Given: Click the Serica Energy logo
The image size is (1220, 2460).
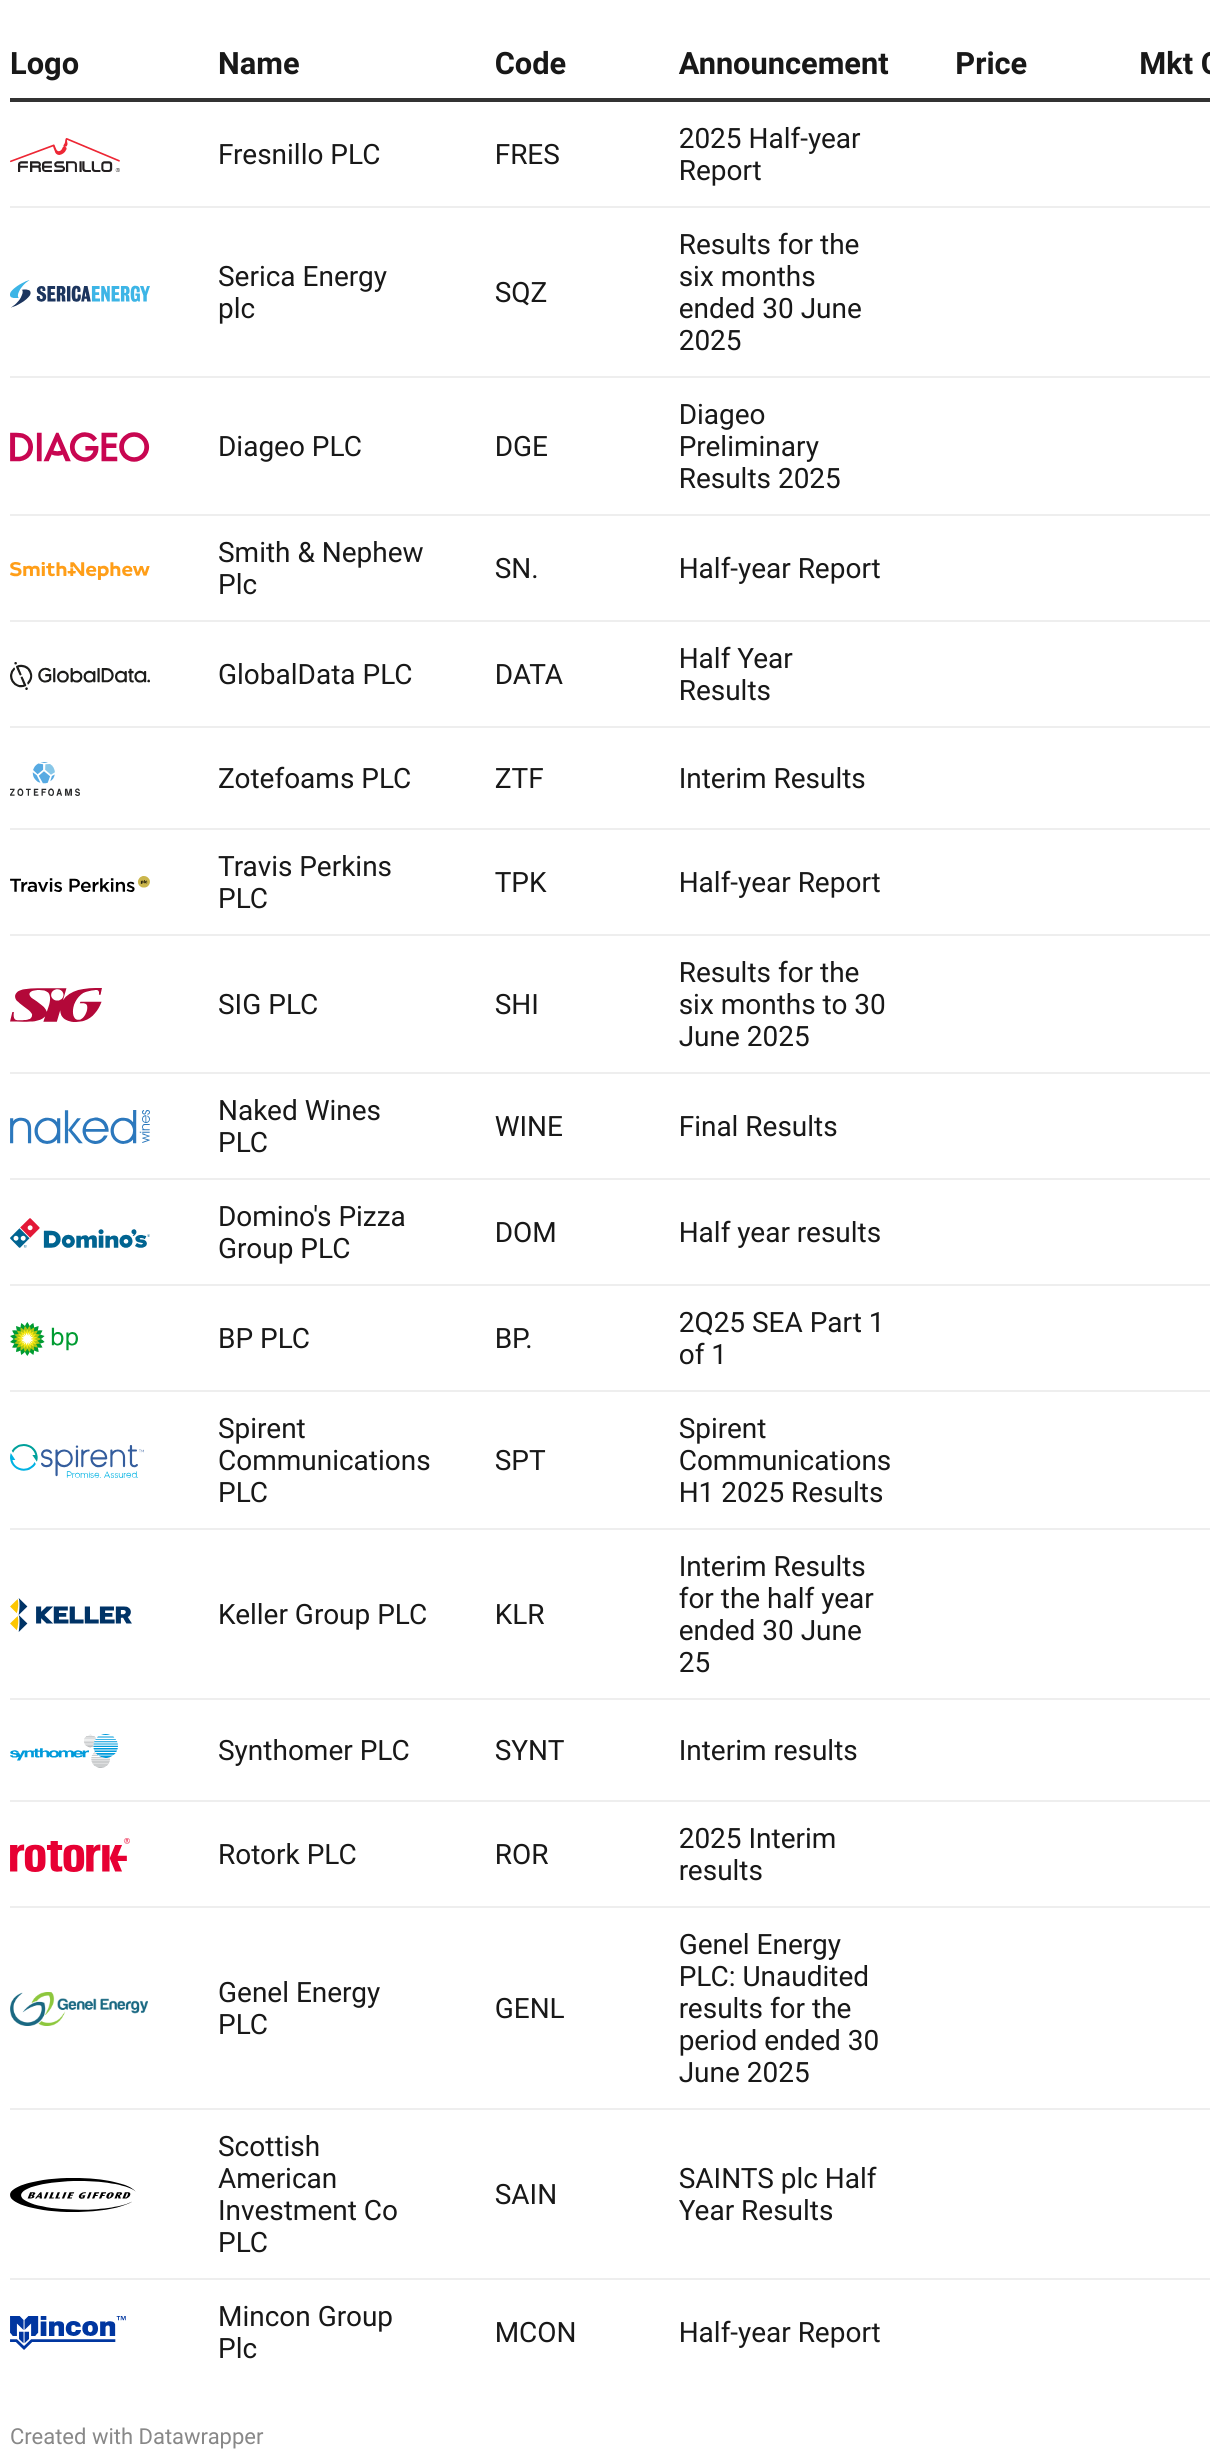Looking at the screenshot, I should pyautogui.click(x=80, y=293).
